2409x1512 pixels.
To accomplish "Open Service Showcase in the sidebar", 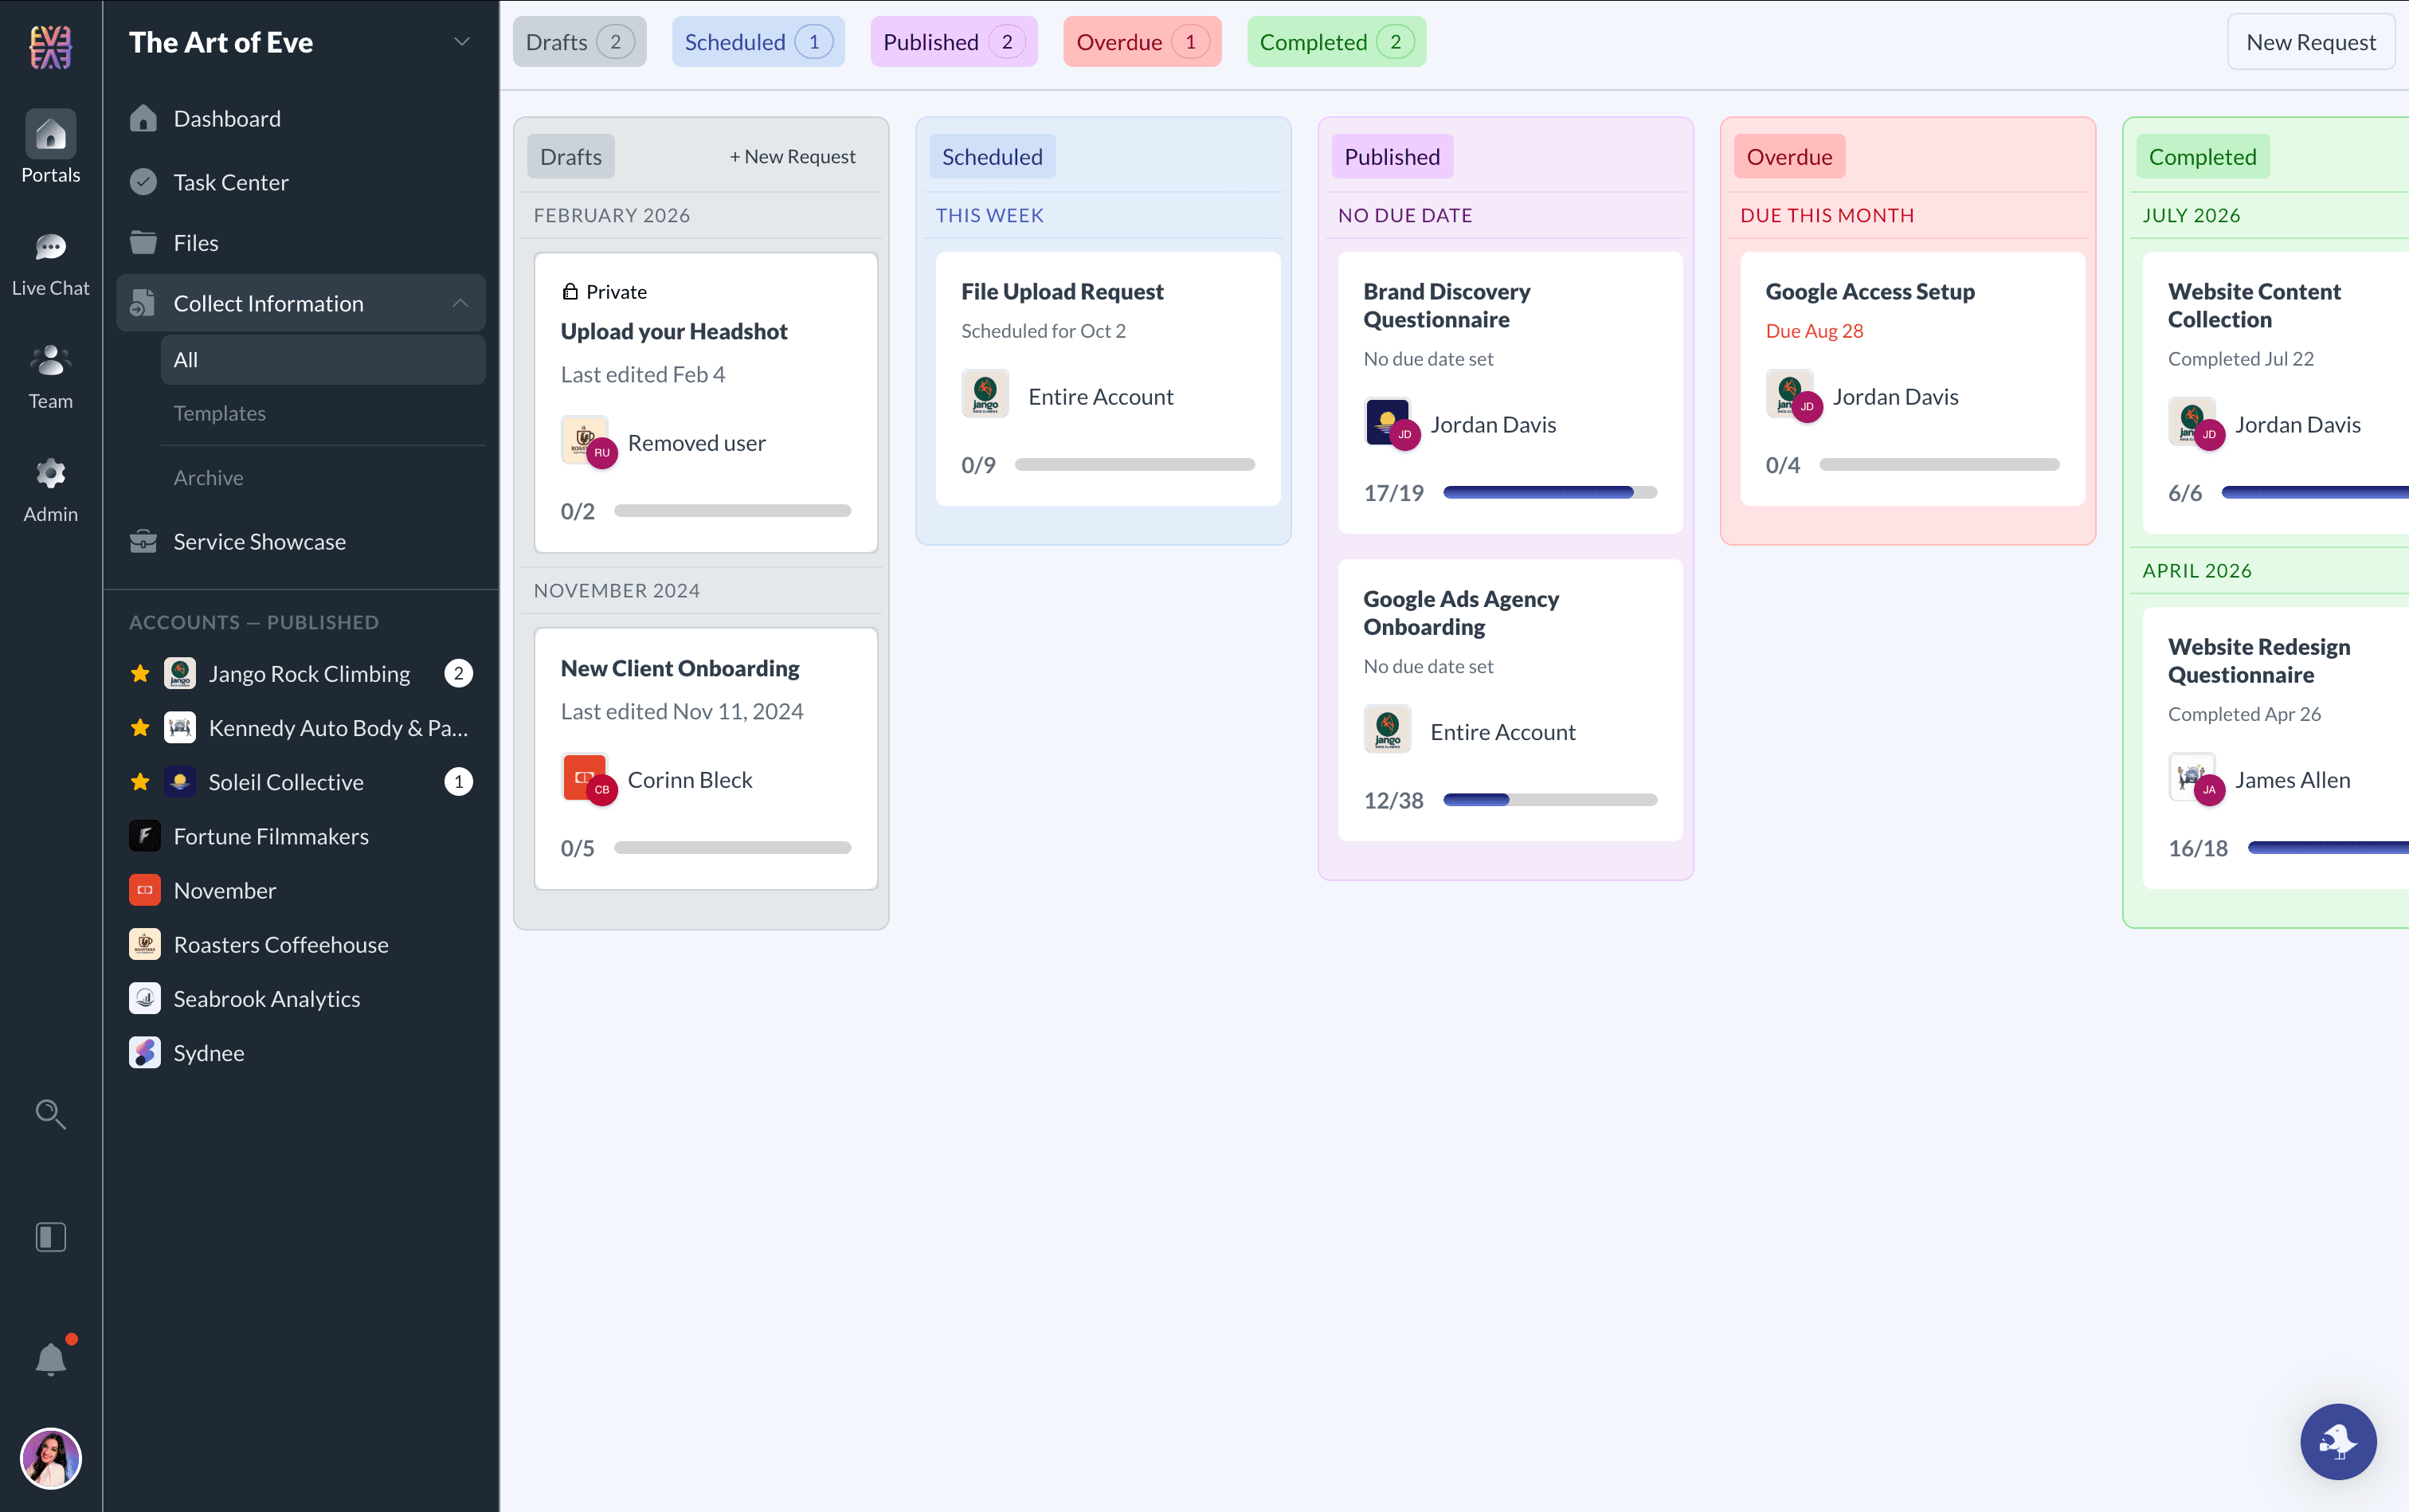I will pyautogui.click(x=300, y=541).
